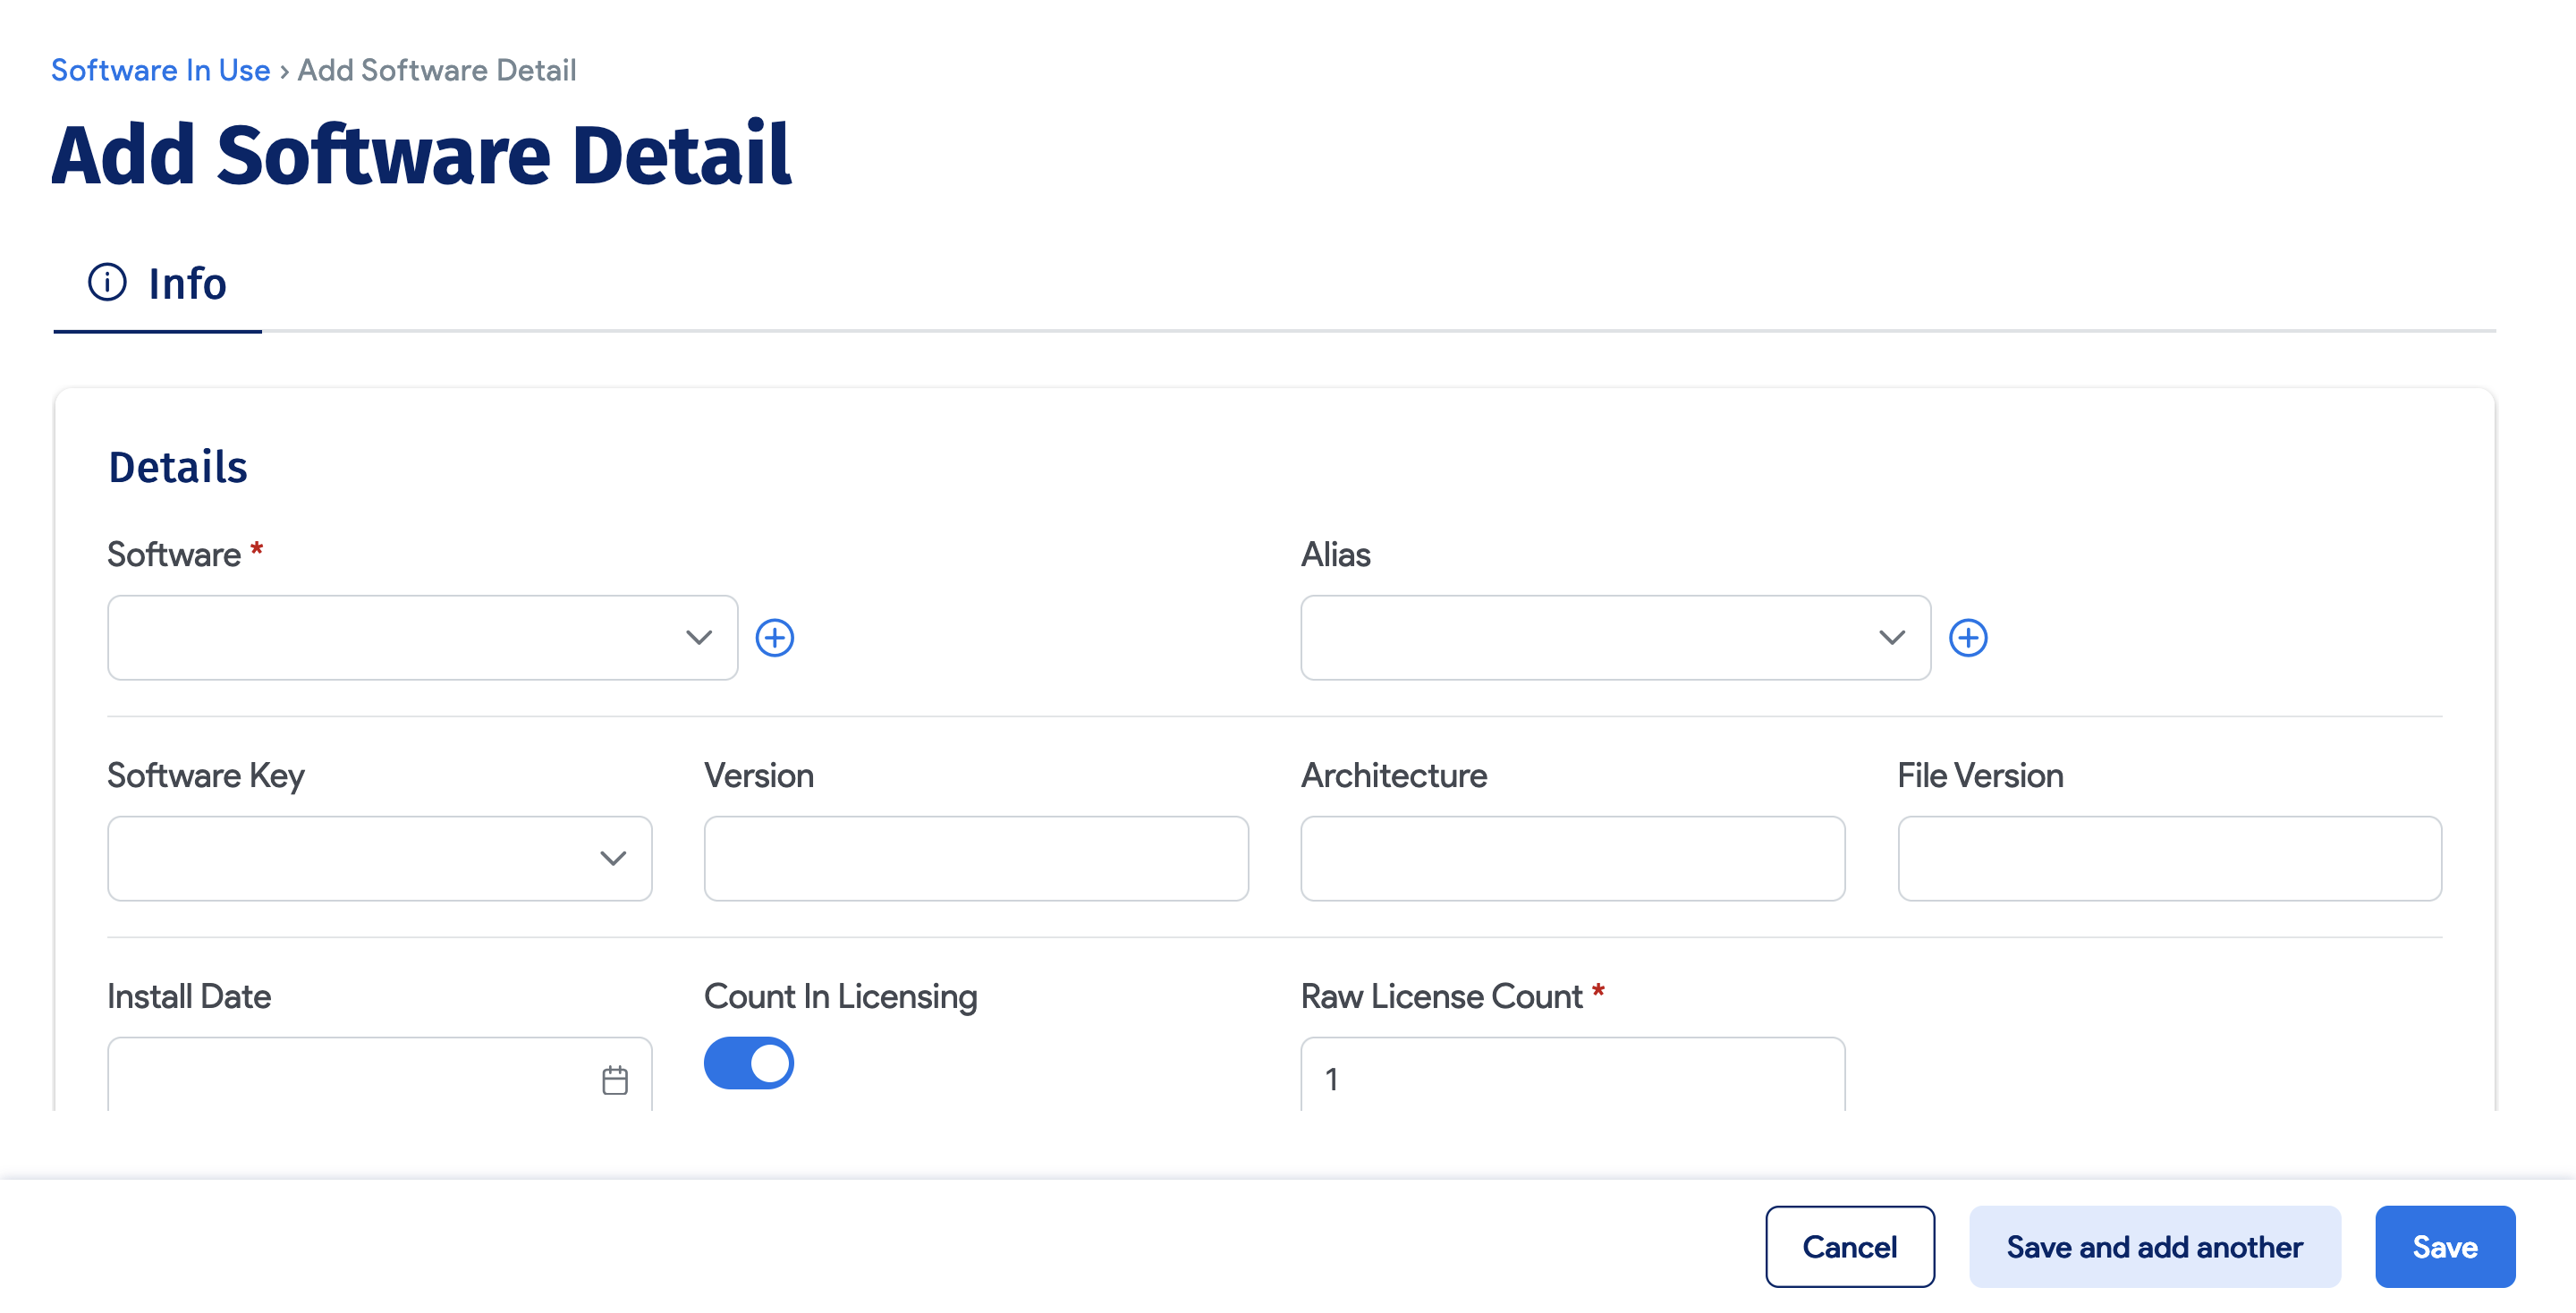Open the Software dropdown
The height and width of the screenshot is (1313, 2576).
pyautogui.click(x=420, y=637)
